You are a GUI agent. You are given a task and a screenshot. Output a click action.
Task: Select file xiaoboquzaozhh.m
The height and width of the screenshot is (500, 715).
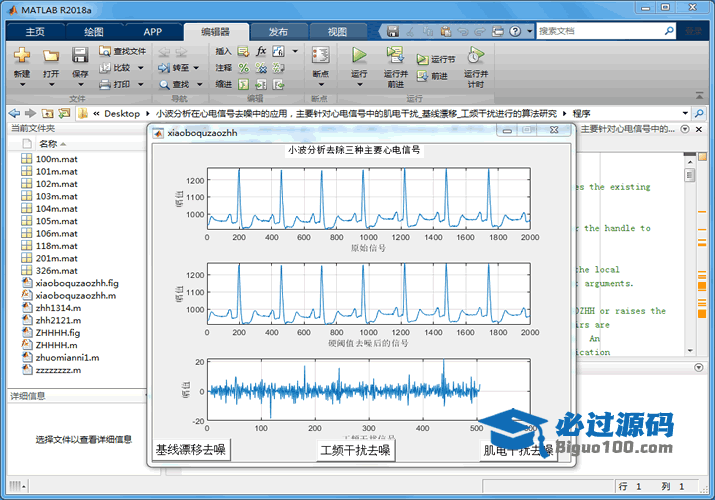tap(76, 295)
